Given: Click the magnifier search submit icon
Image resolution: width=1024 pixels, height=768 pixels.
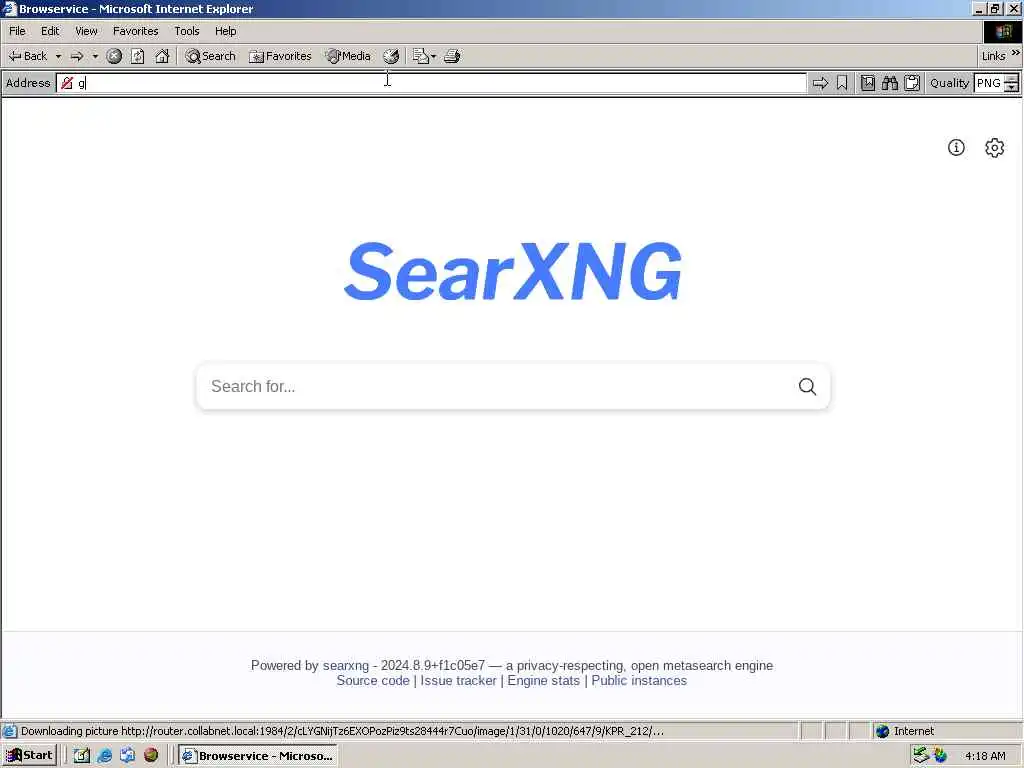Looking at the screenshot, I should [807, 387].
